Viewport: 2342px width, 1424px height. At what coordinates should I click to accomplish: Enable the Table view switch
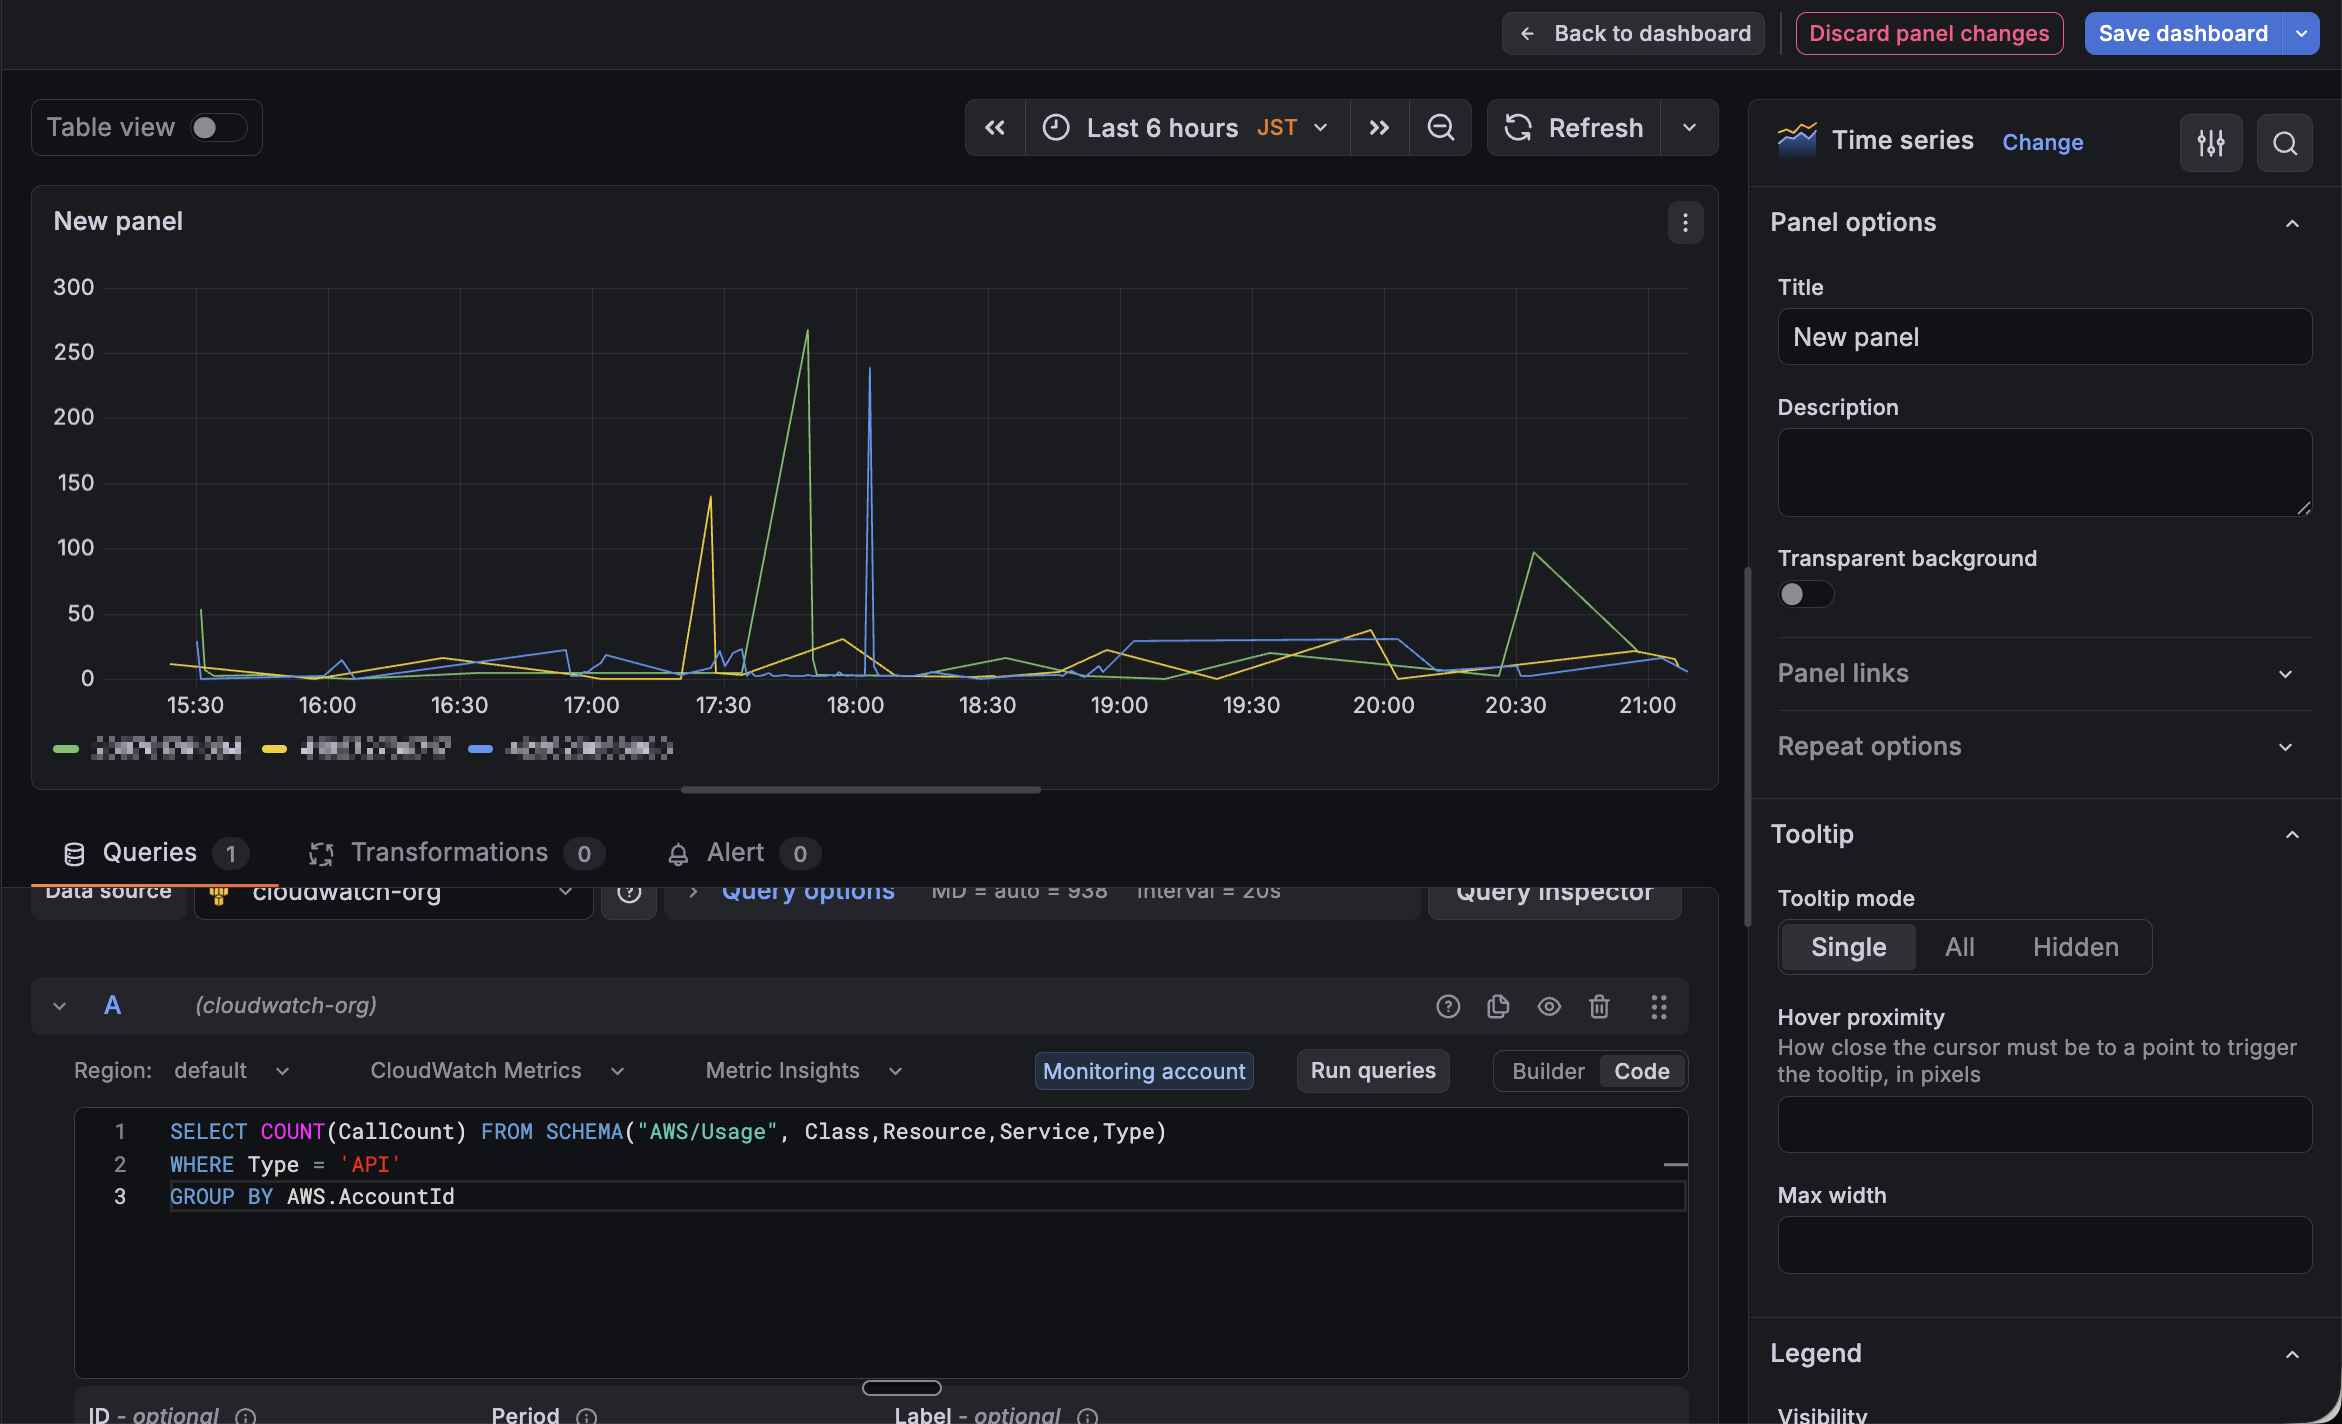(218, 127)
